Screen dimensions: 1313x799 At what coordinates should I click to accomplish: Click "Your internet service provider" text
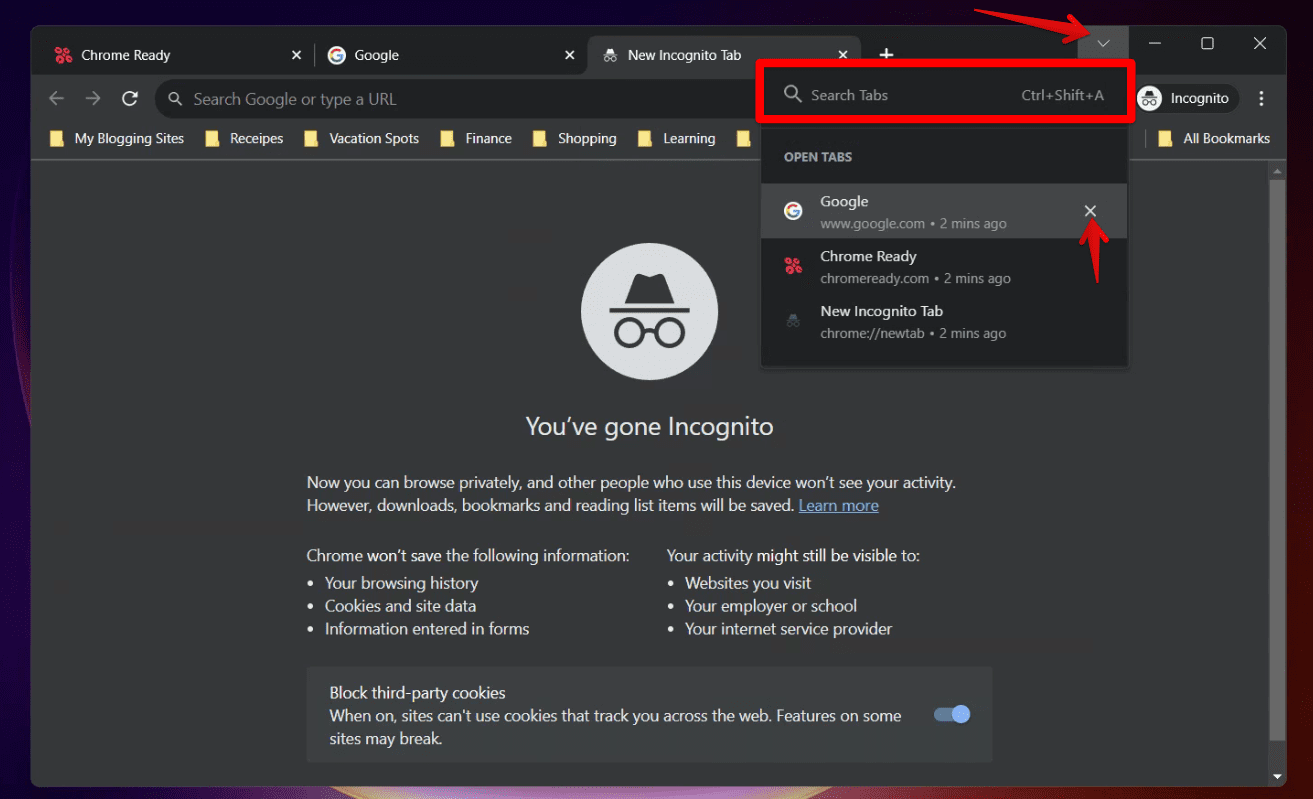click(x=788, y=629)
